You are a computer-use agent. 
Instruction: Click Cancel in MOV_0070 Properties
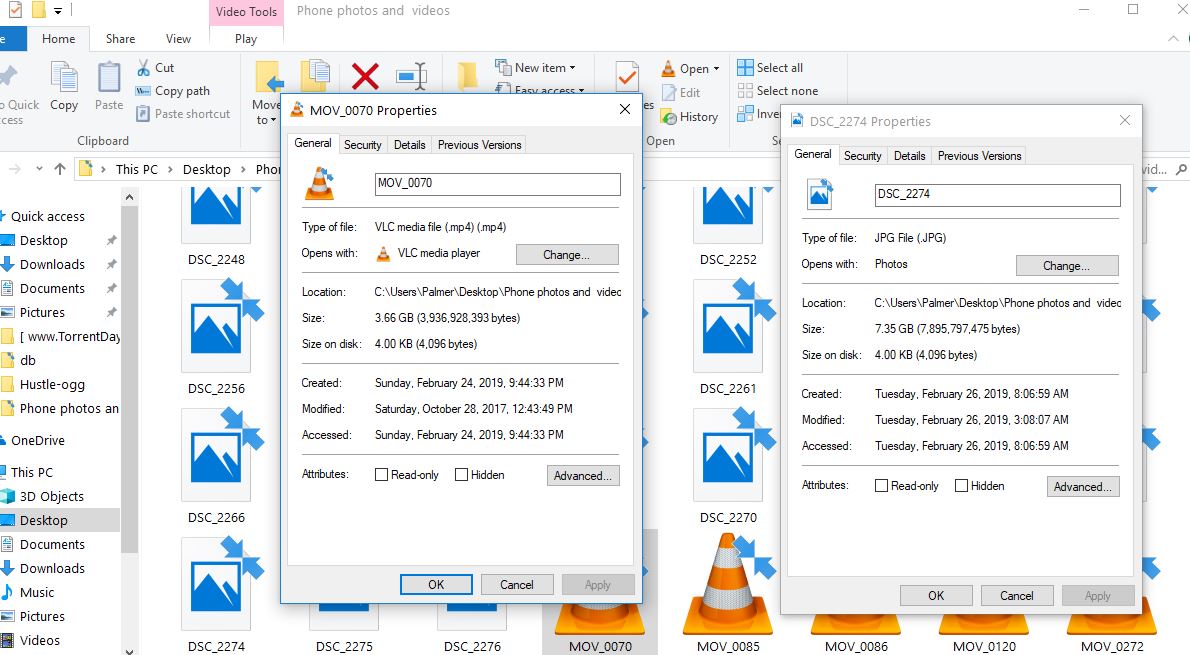[517, 584]
